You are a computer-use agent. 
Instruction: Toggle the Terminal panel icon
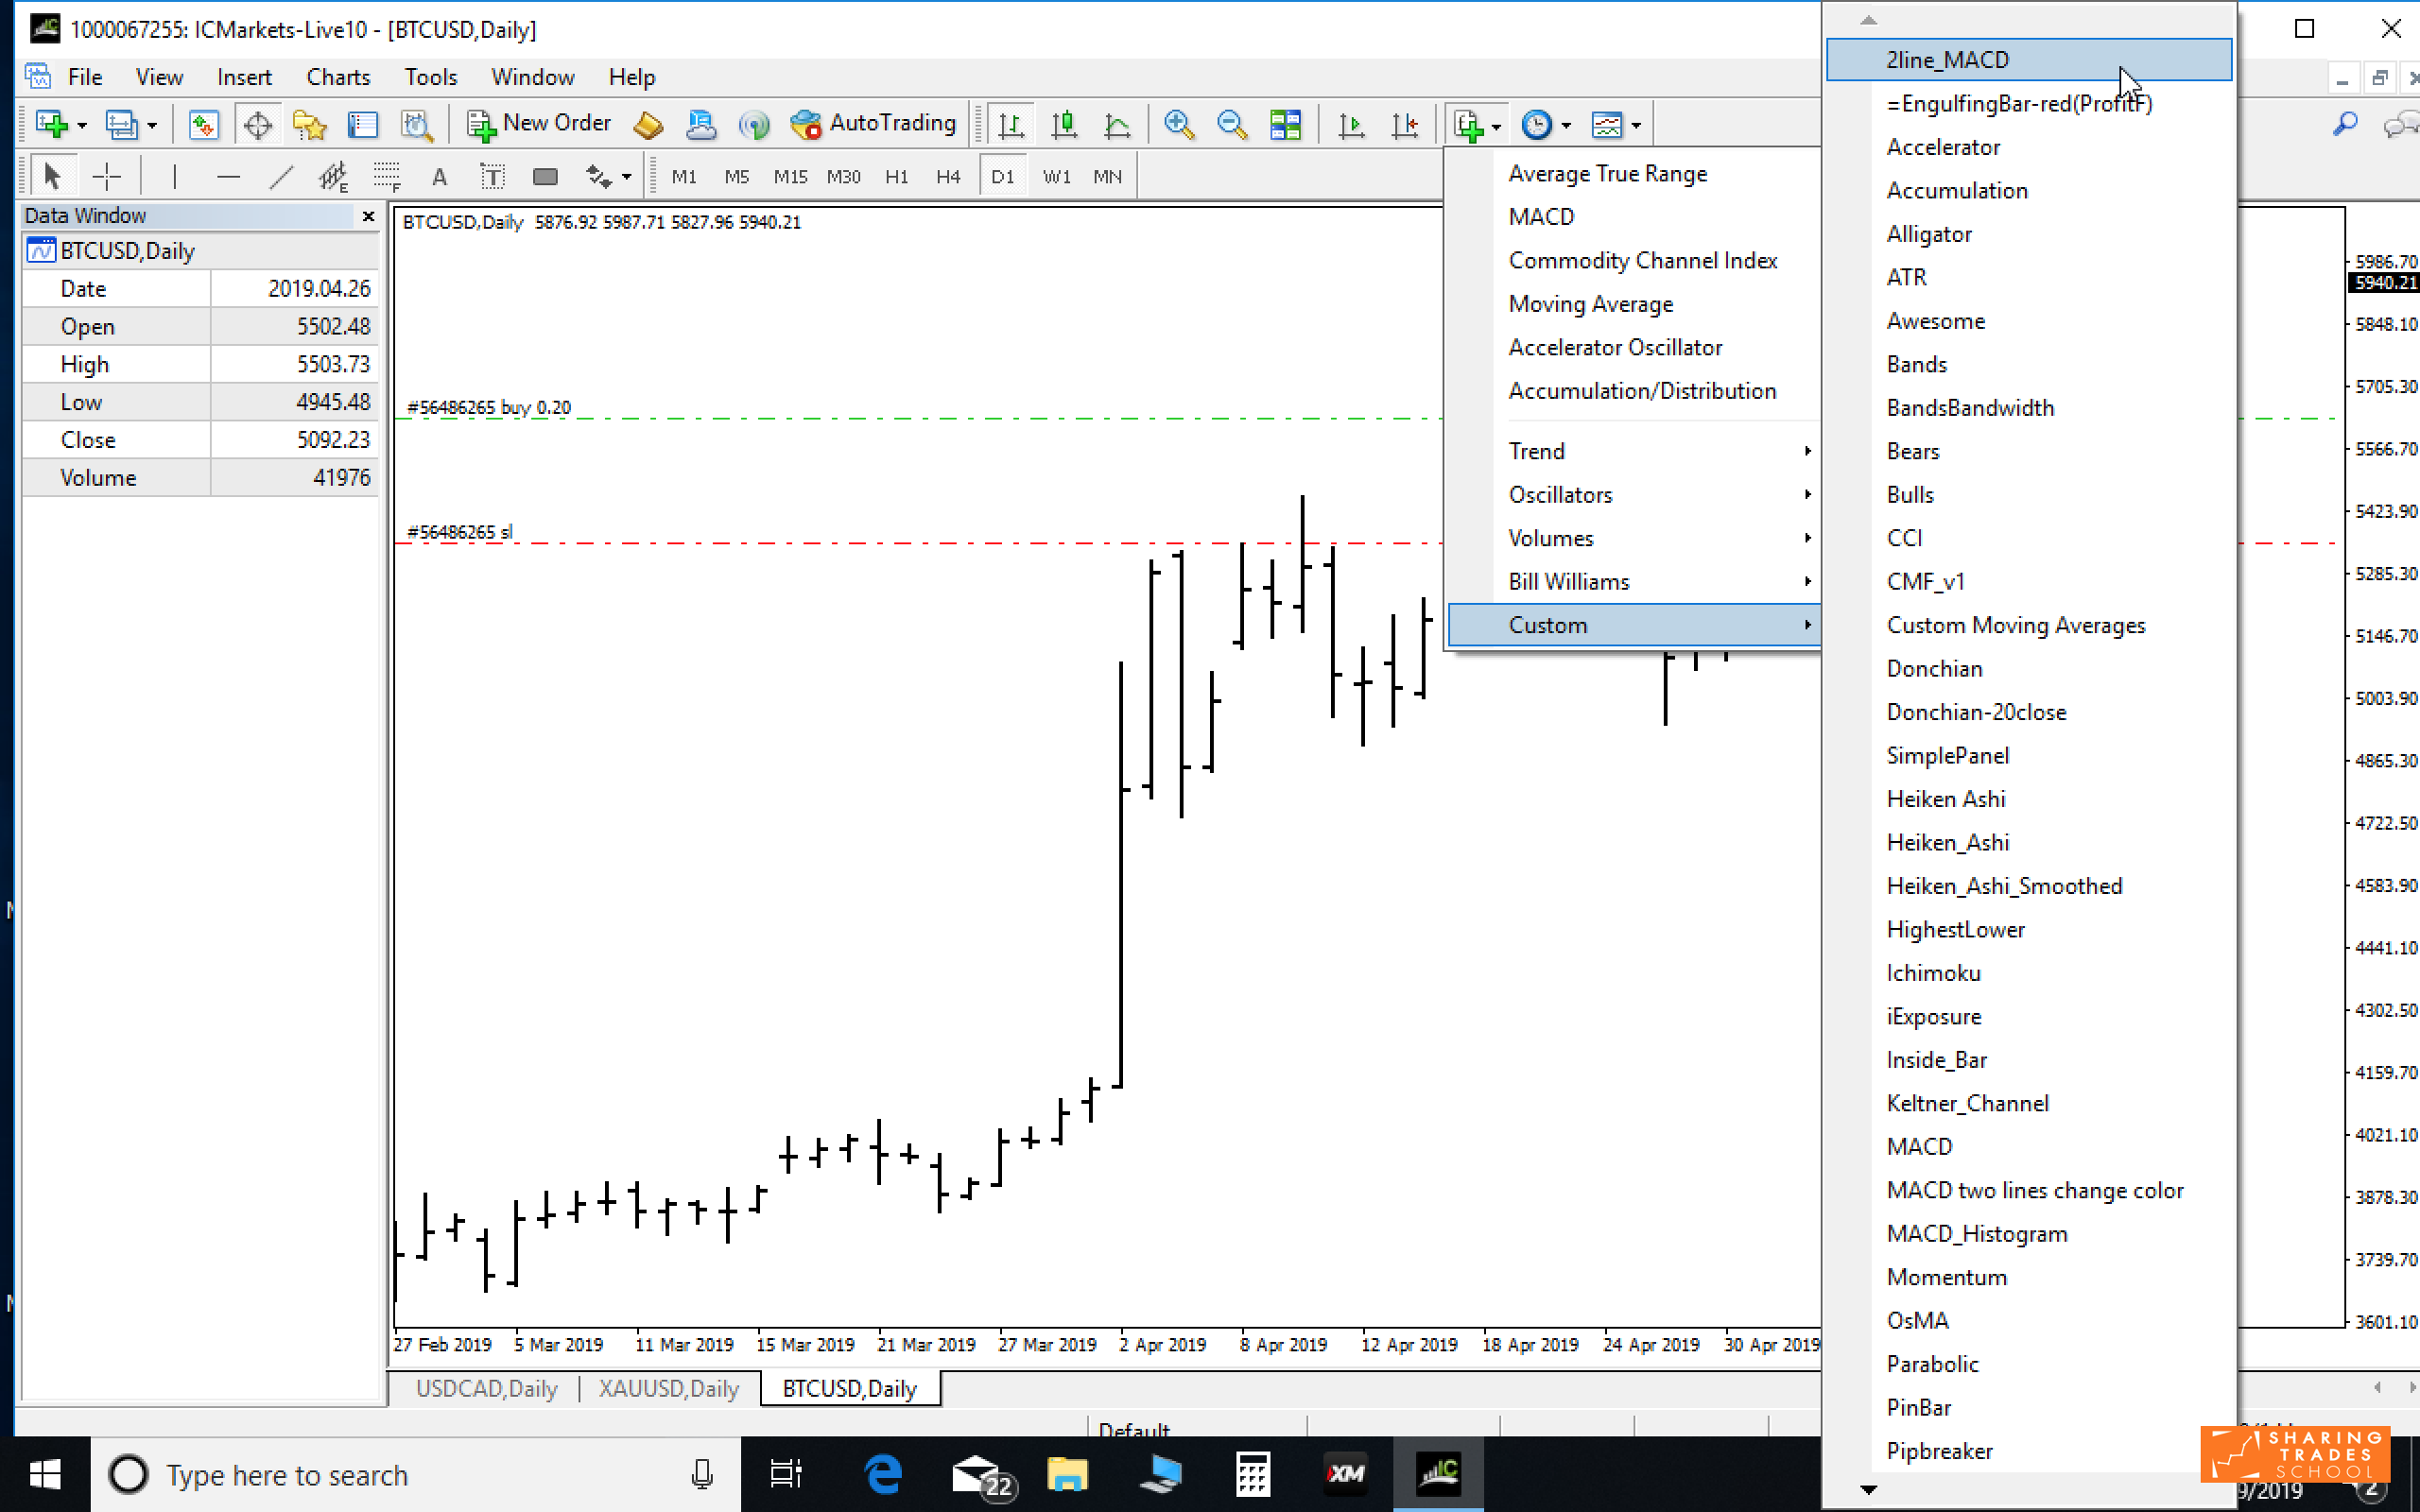(x=363, y=125)
